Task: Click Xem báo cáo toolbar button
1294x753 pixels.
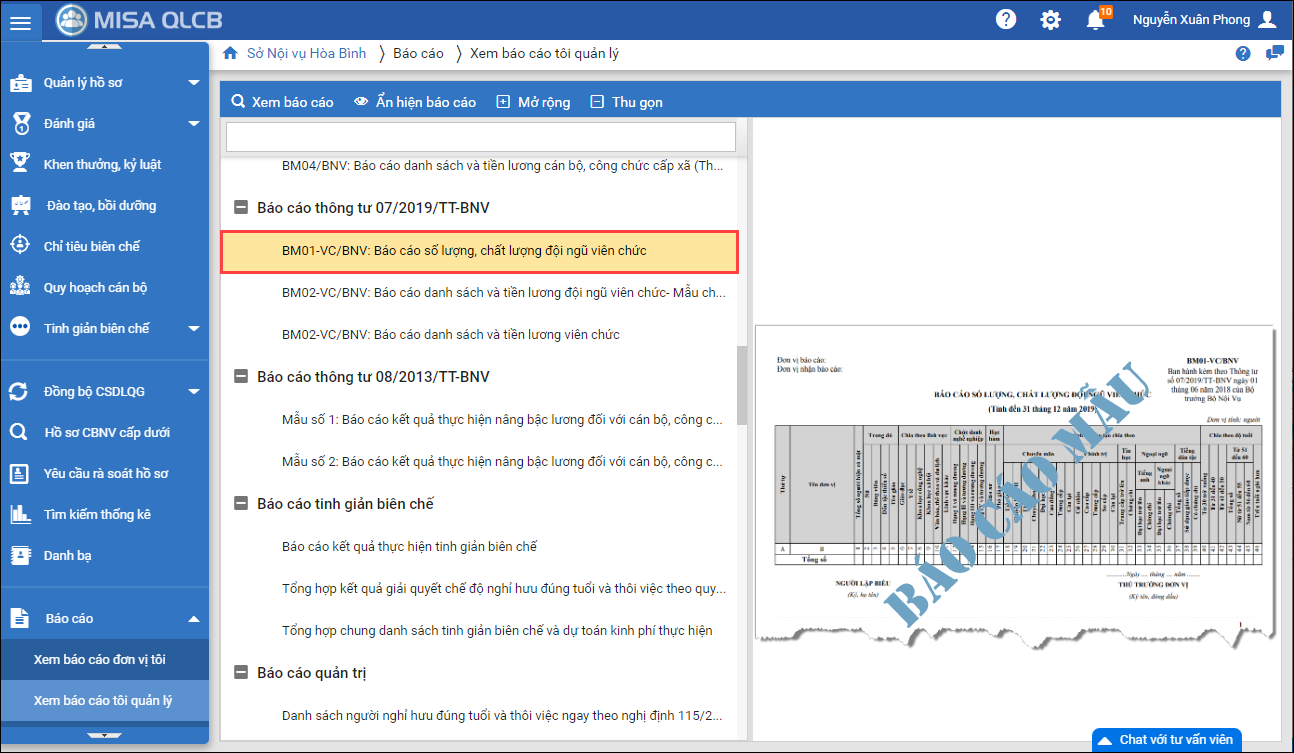Action: 282,102
